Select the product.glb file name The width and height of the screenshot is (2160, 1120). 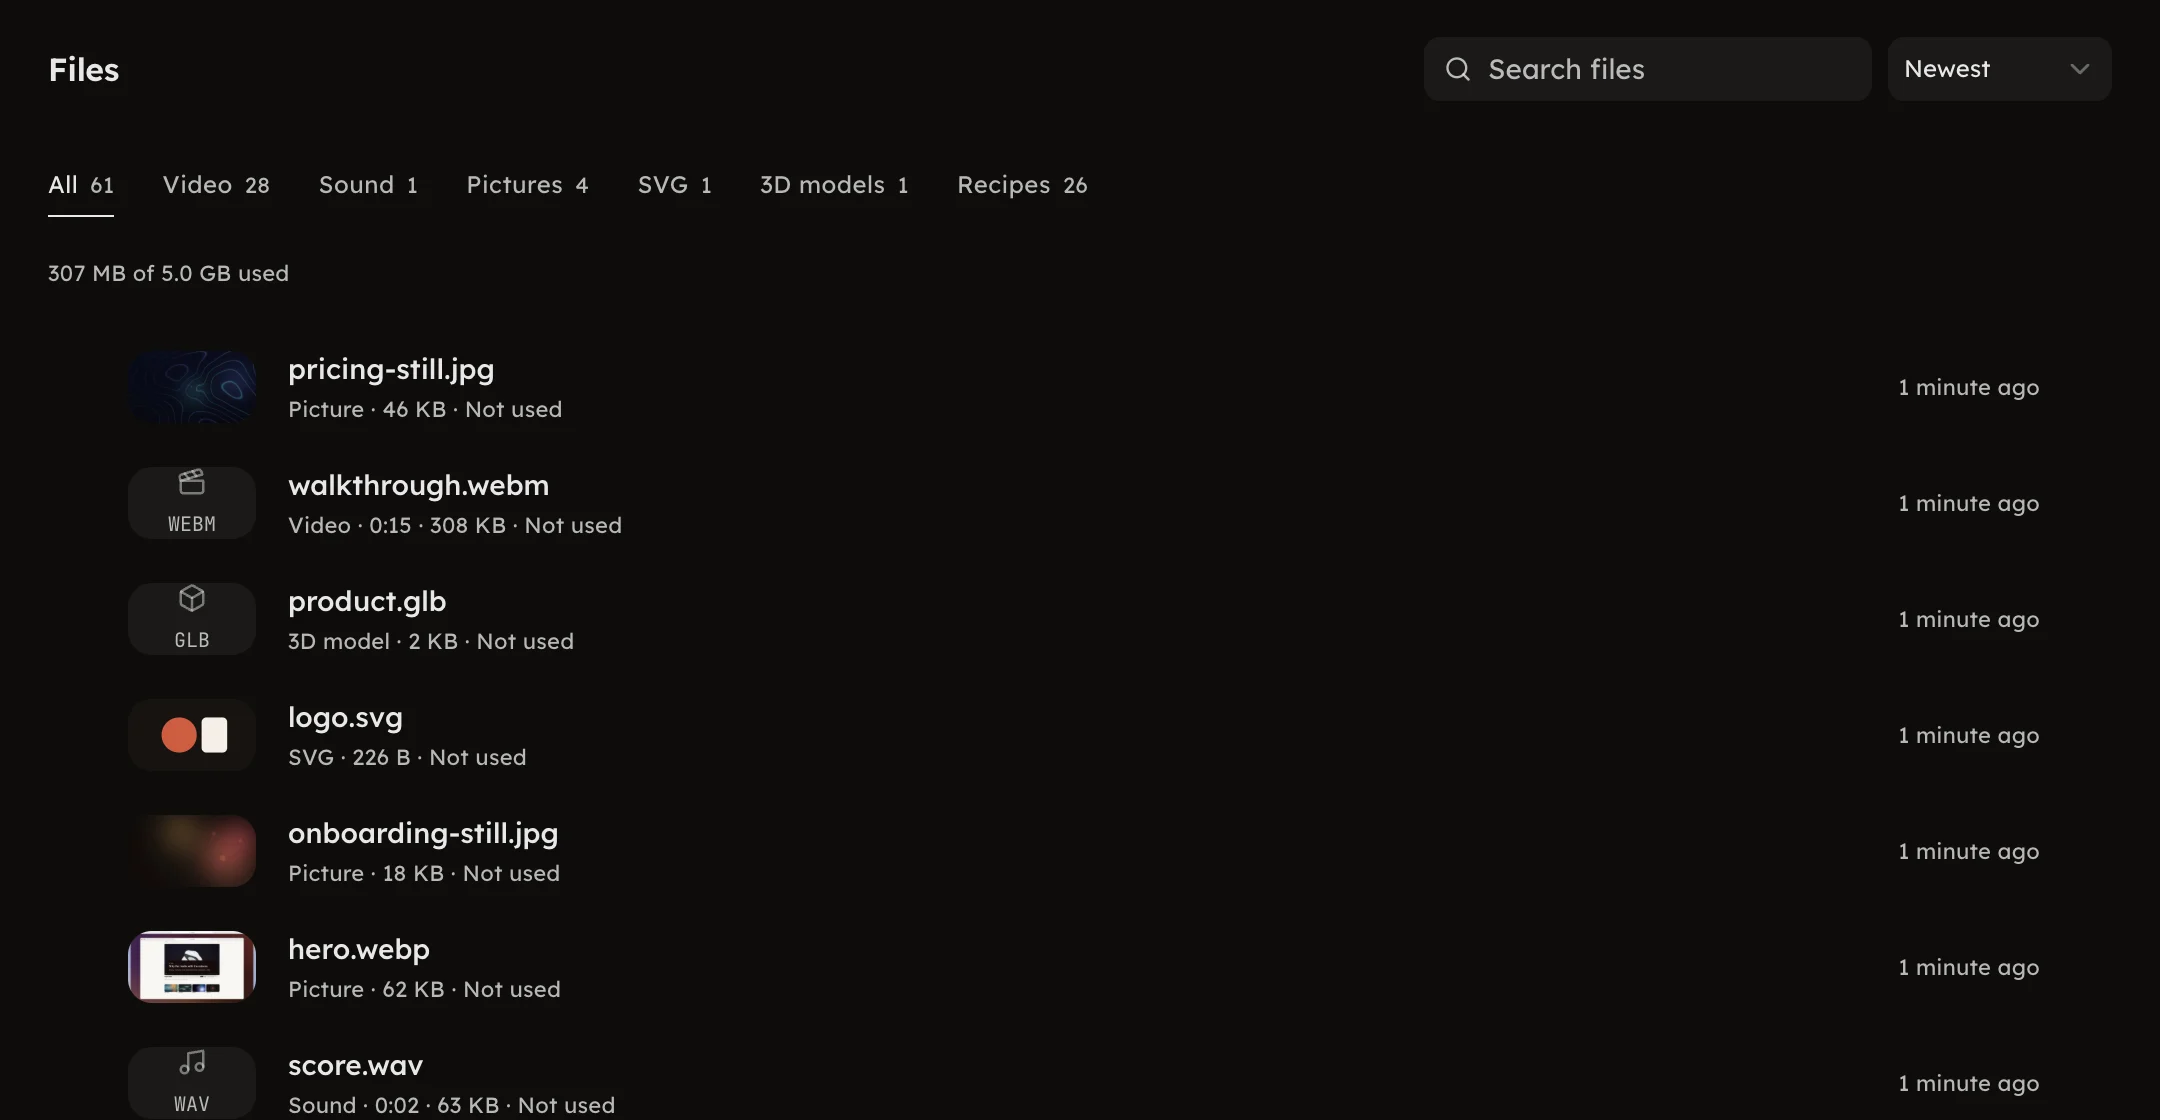(367, 602)
